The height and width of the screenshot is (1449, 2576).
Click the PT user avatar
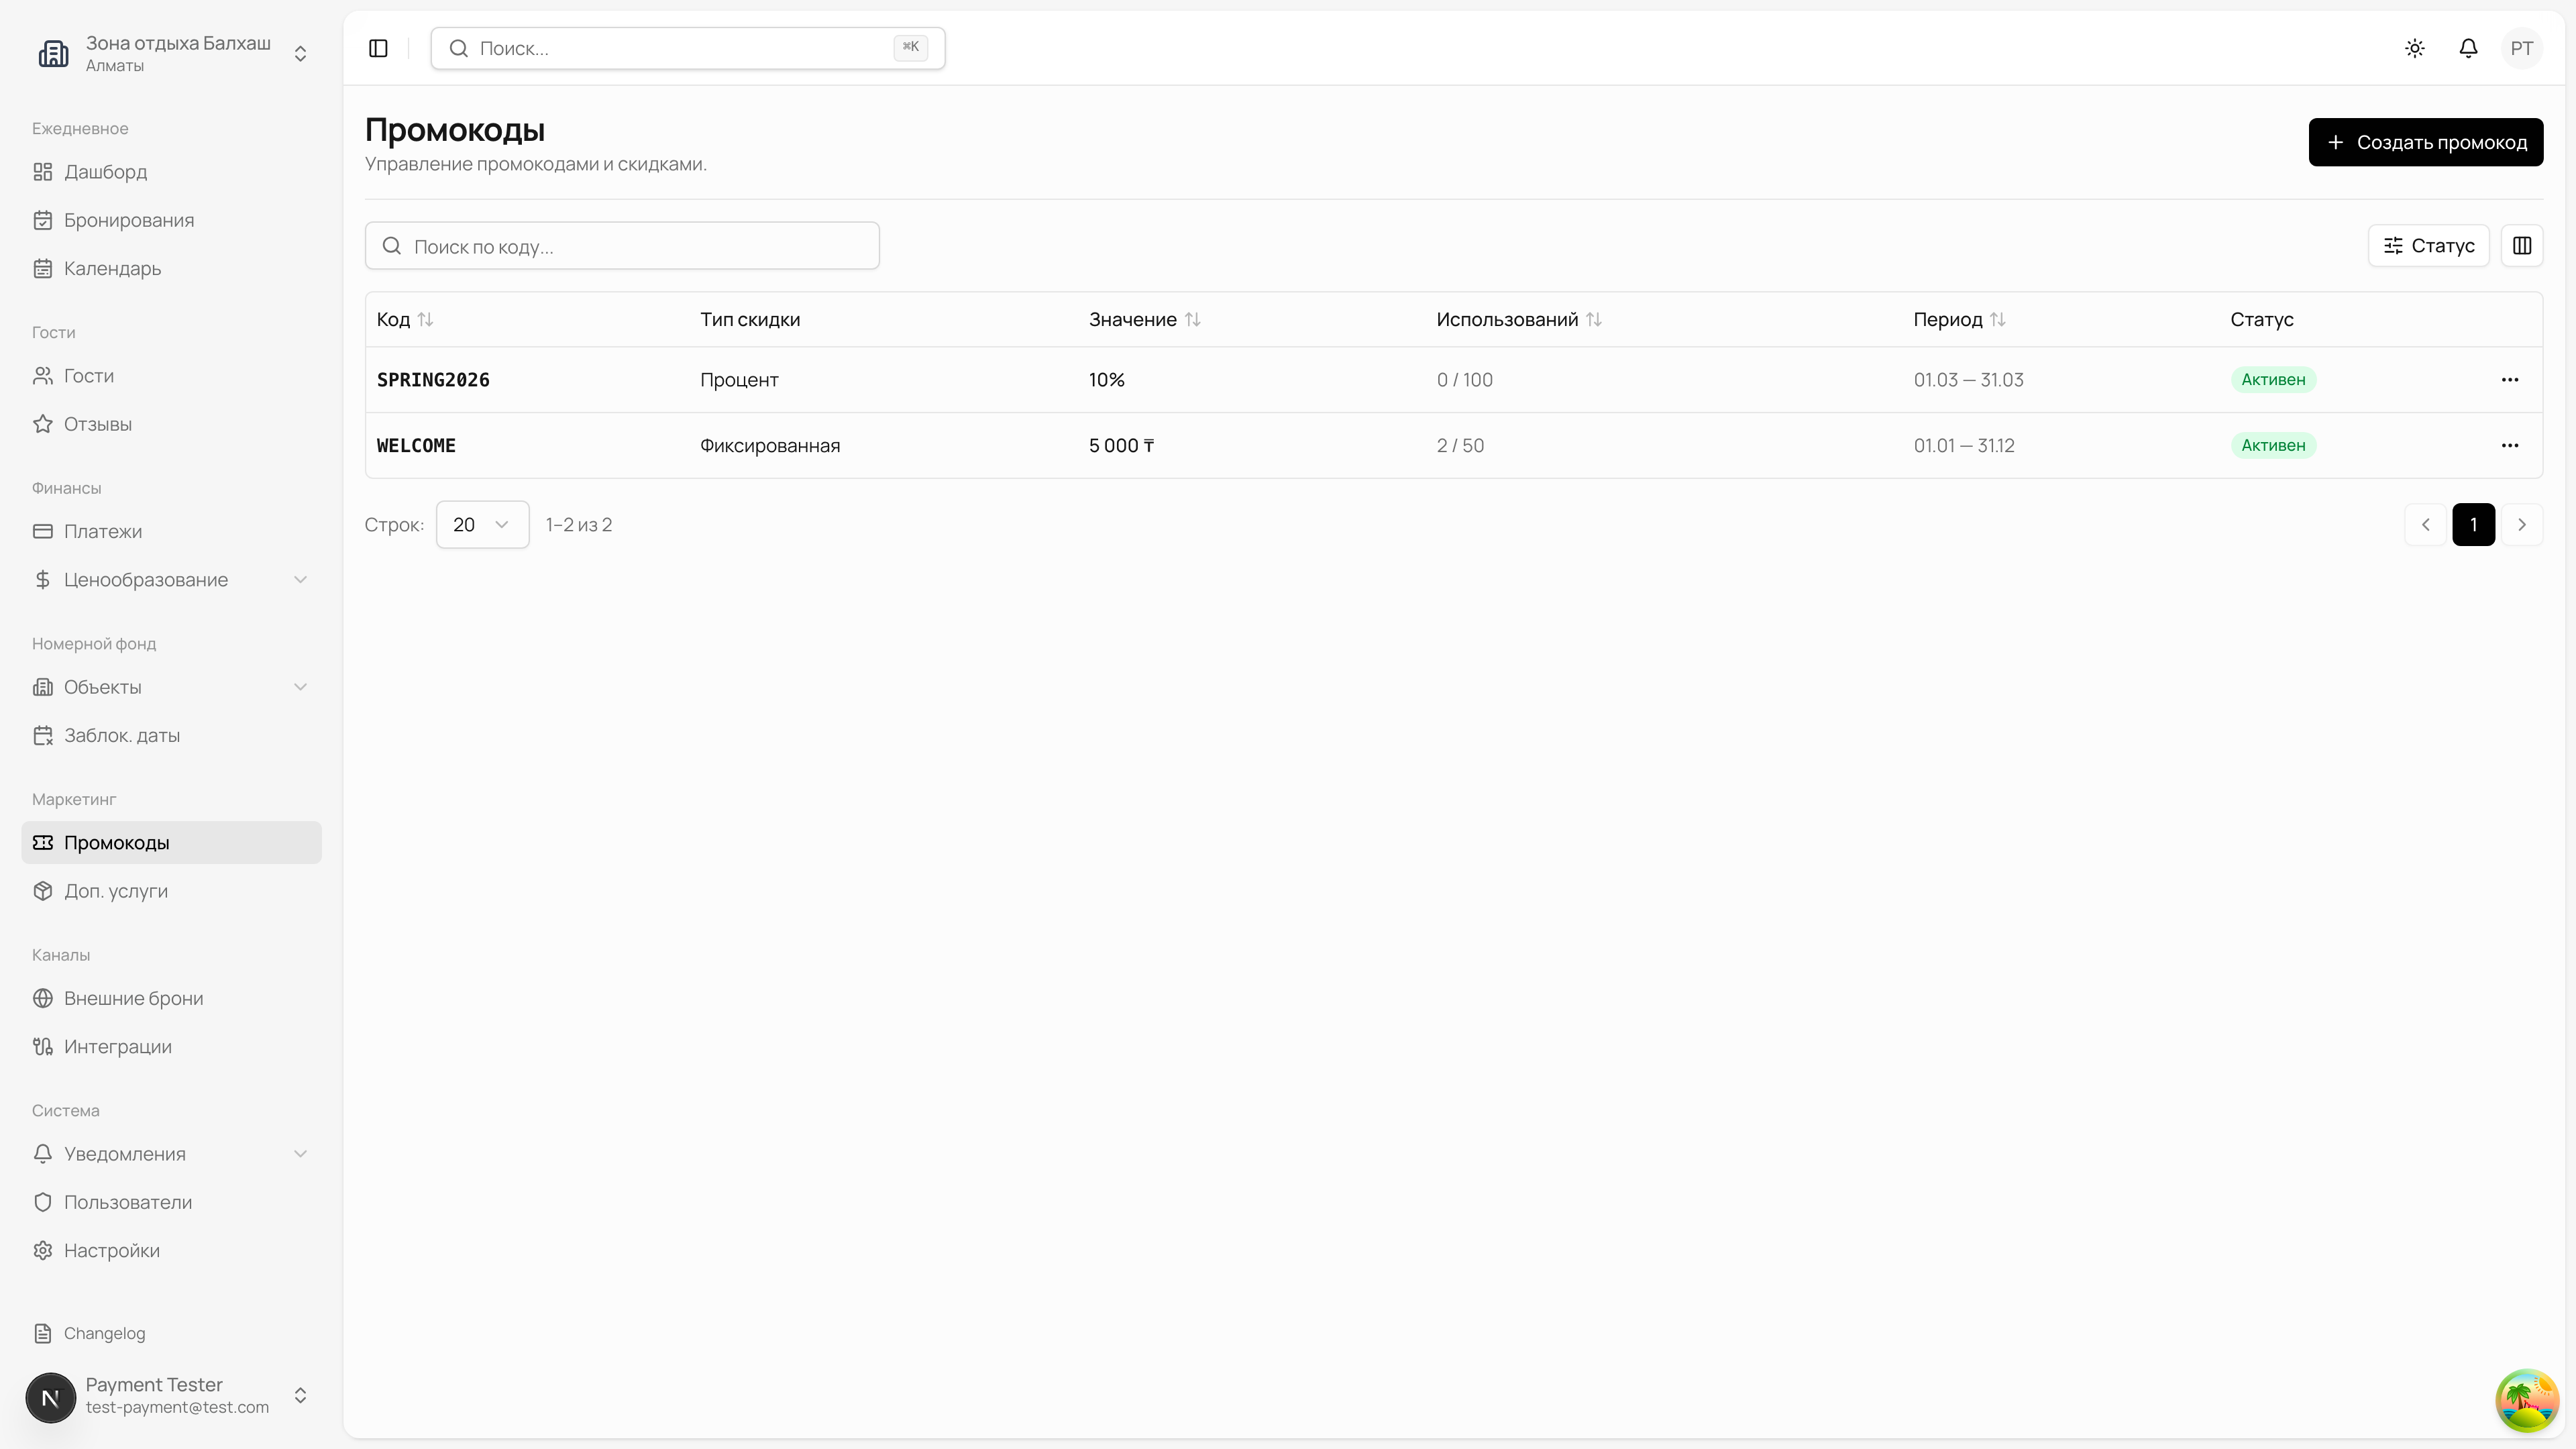[2521, 48]
